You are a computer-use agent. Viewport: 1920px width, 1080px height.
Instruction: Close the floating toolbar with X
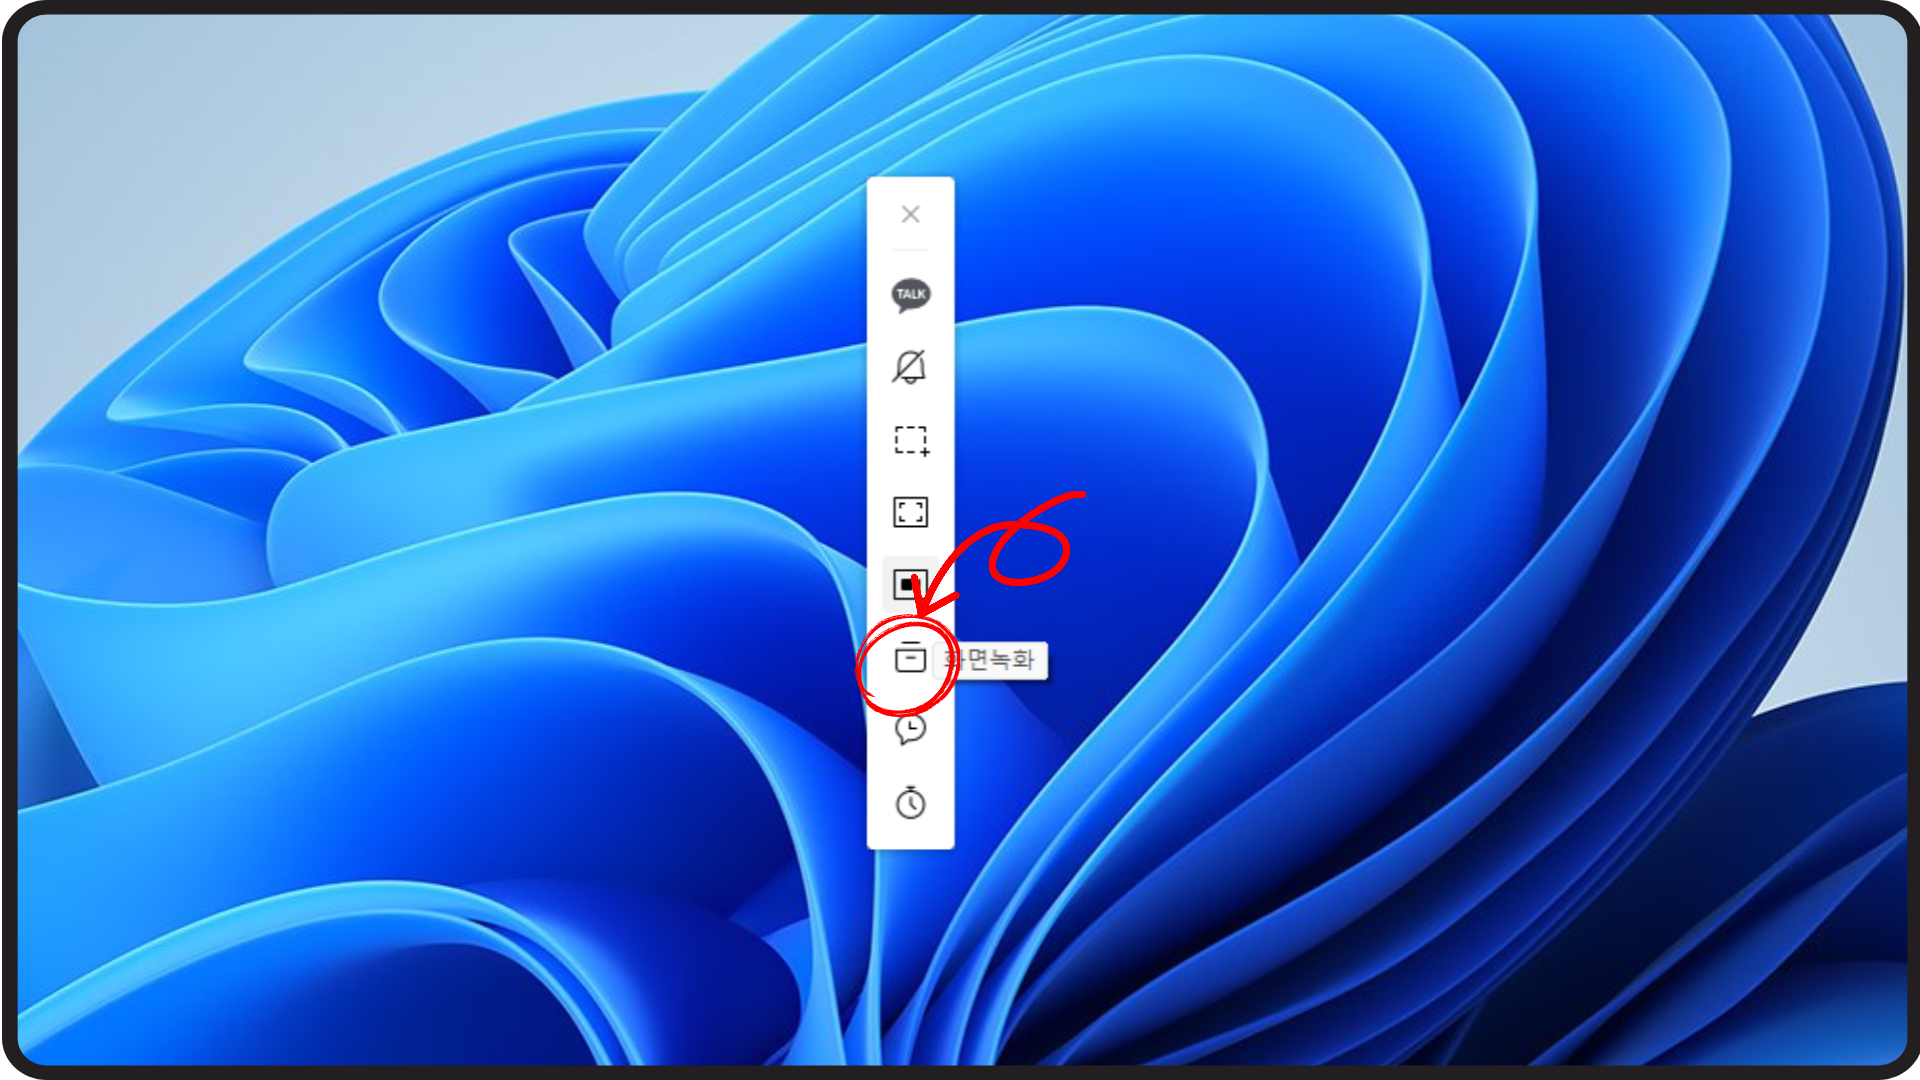(x=910, y=214)
